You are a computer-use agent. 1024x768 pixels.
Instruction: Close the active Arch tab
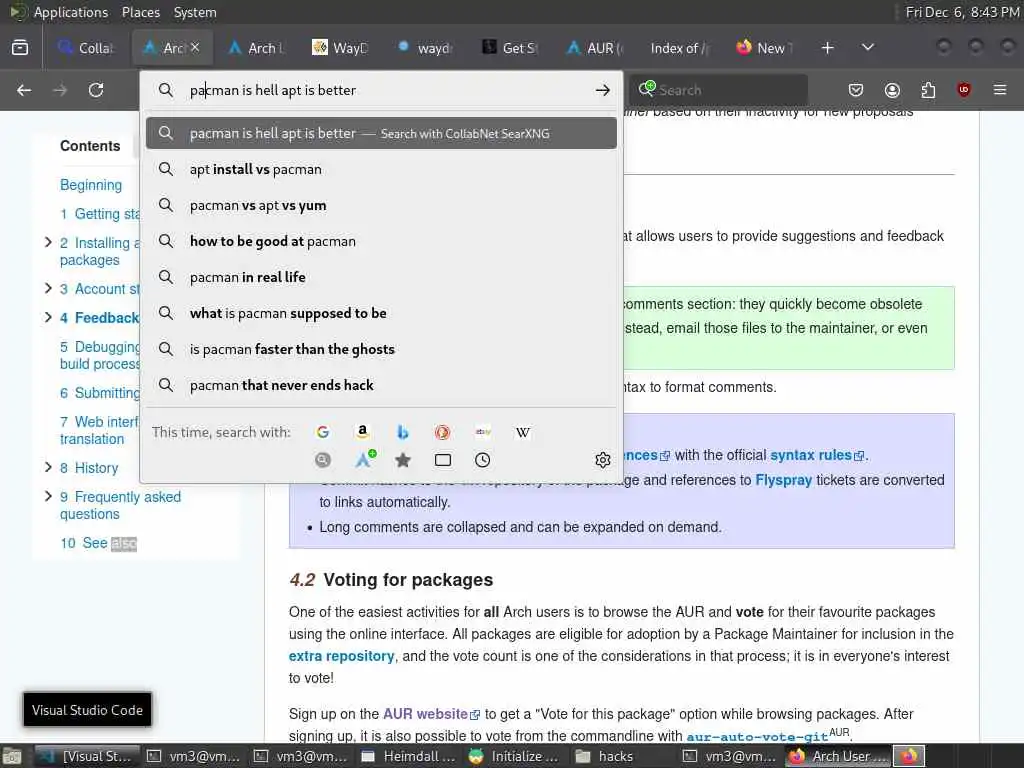click(195, 47)
